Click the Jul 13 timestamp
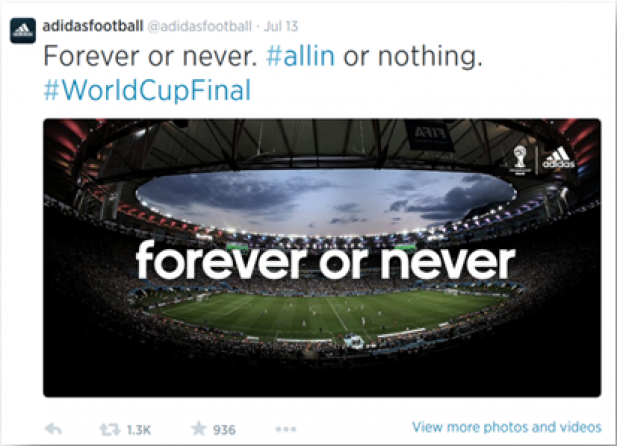 coord(281,26)
